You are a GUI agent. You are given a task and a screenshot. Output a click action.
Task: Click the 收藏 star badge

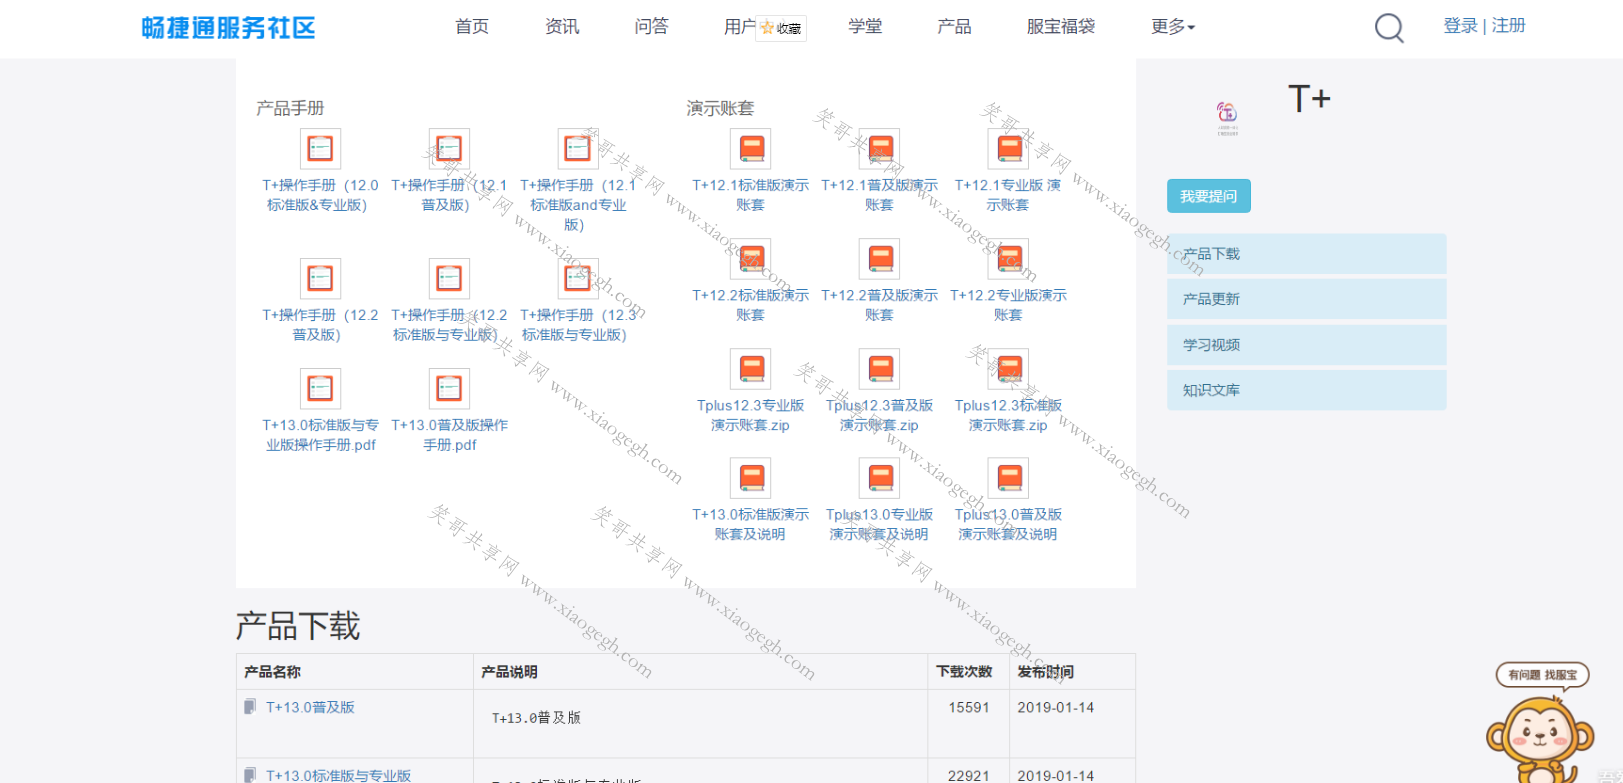(x=781, y=28)
